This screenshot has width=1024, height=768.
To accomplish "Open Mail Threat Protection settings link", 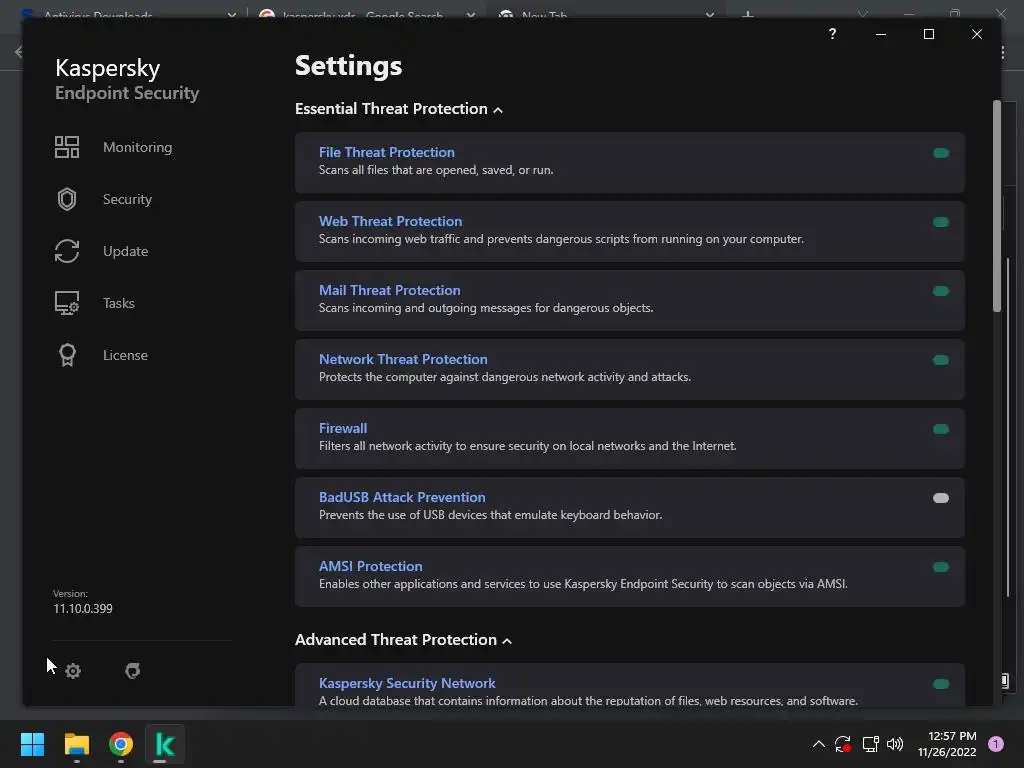I will click(x=389, y=290).
